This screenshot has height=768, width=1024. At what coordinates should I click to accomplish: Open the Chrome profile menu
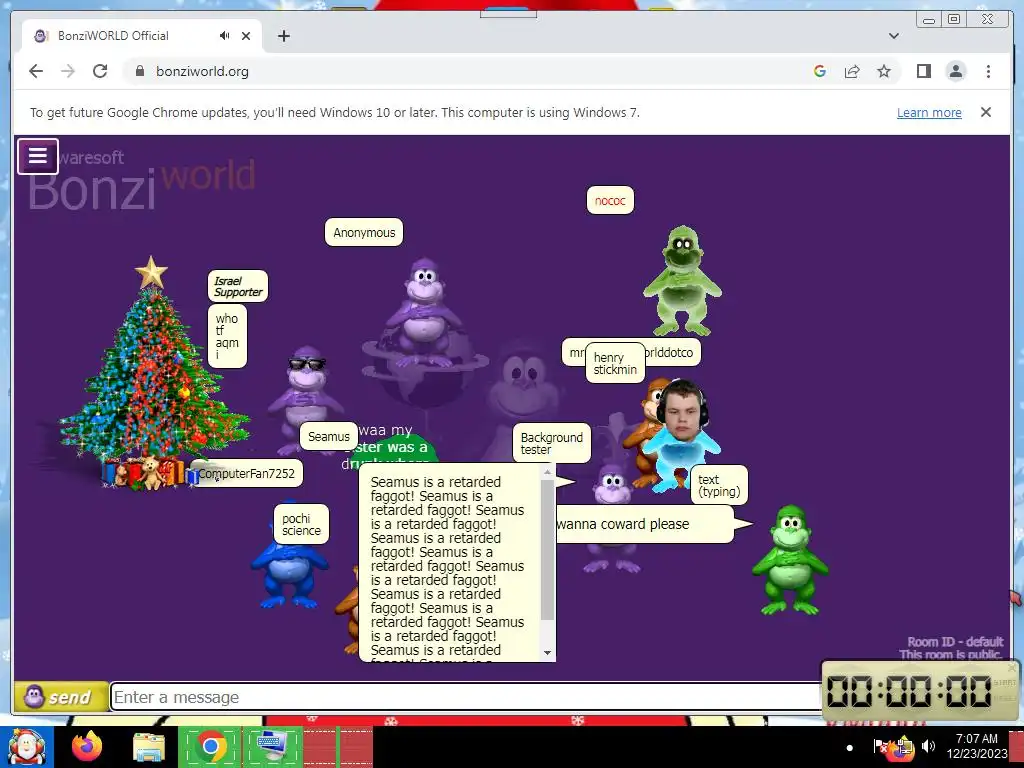click(955, 71)
